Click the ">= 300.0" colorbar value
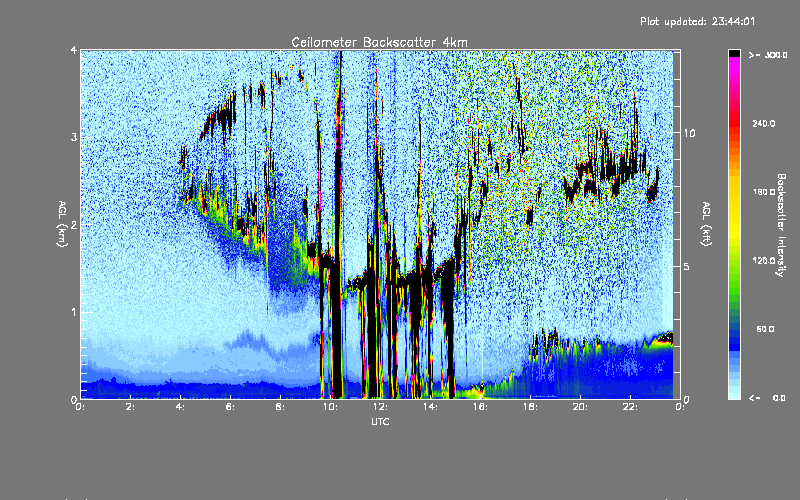This screenshot has width=800, height=500. [768, 55]
